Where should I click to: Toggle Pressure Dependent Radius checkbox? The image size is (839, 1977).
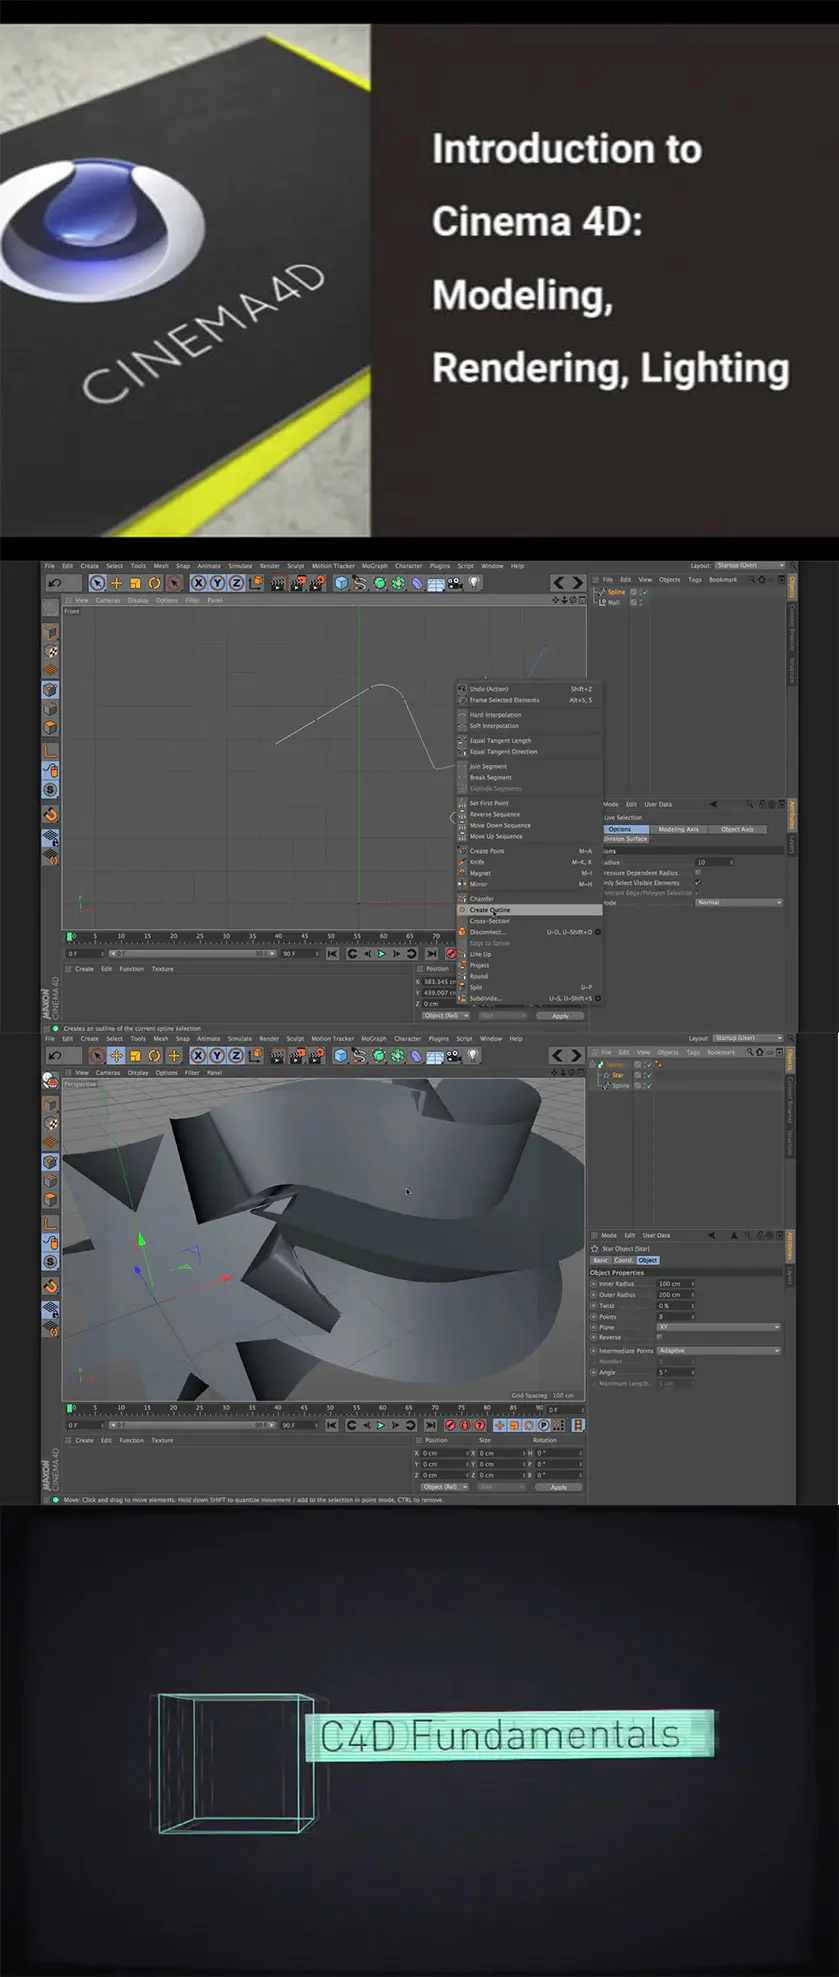(x=698, y=873)
